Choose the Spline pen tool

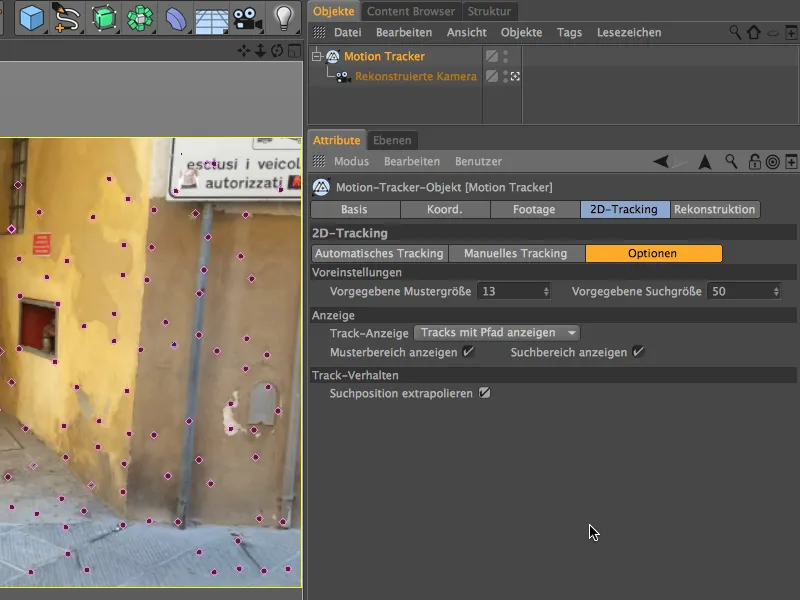[x=66, y=18]
